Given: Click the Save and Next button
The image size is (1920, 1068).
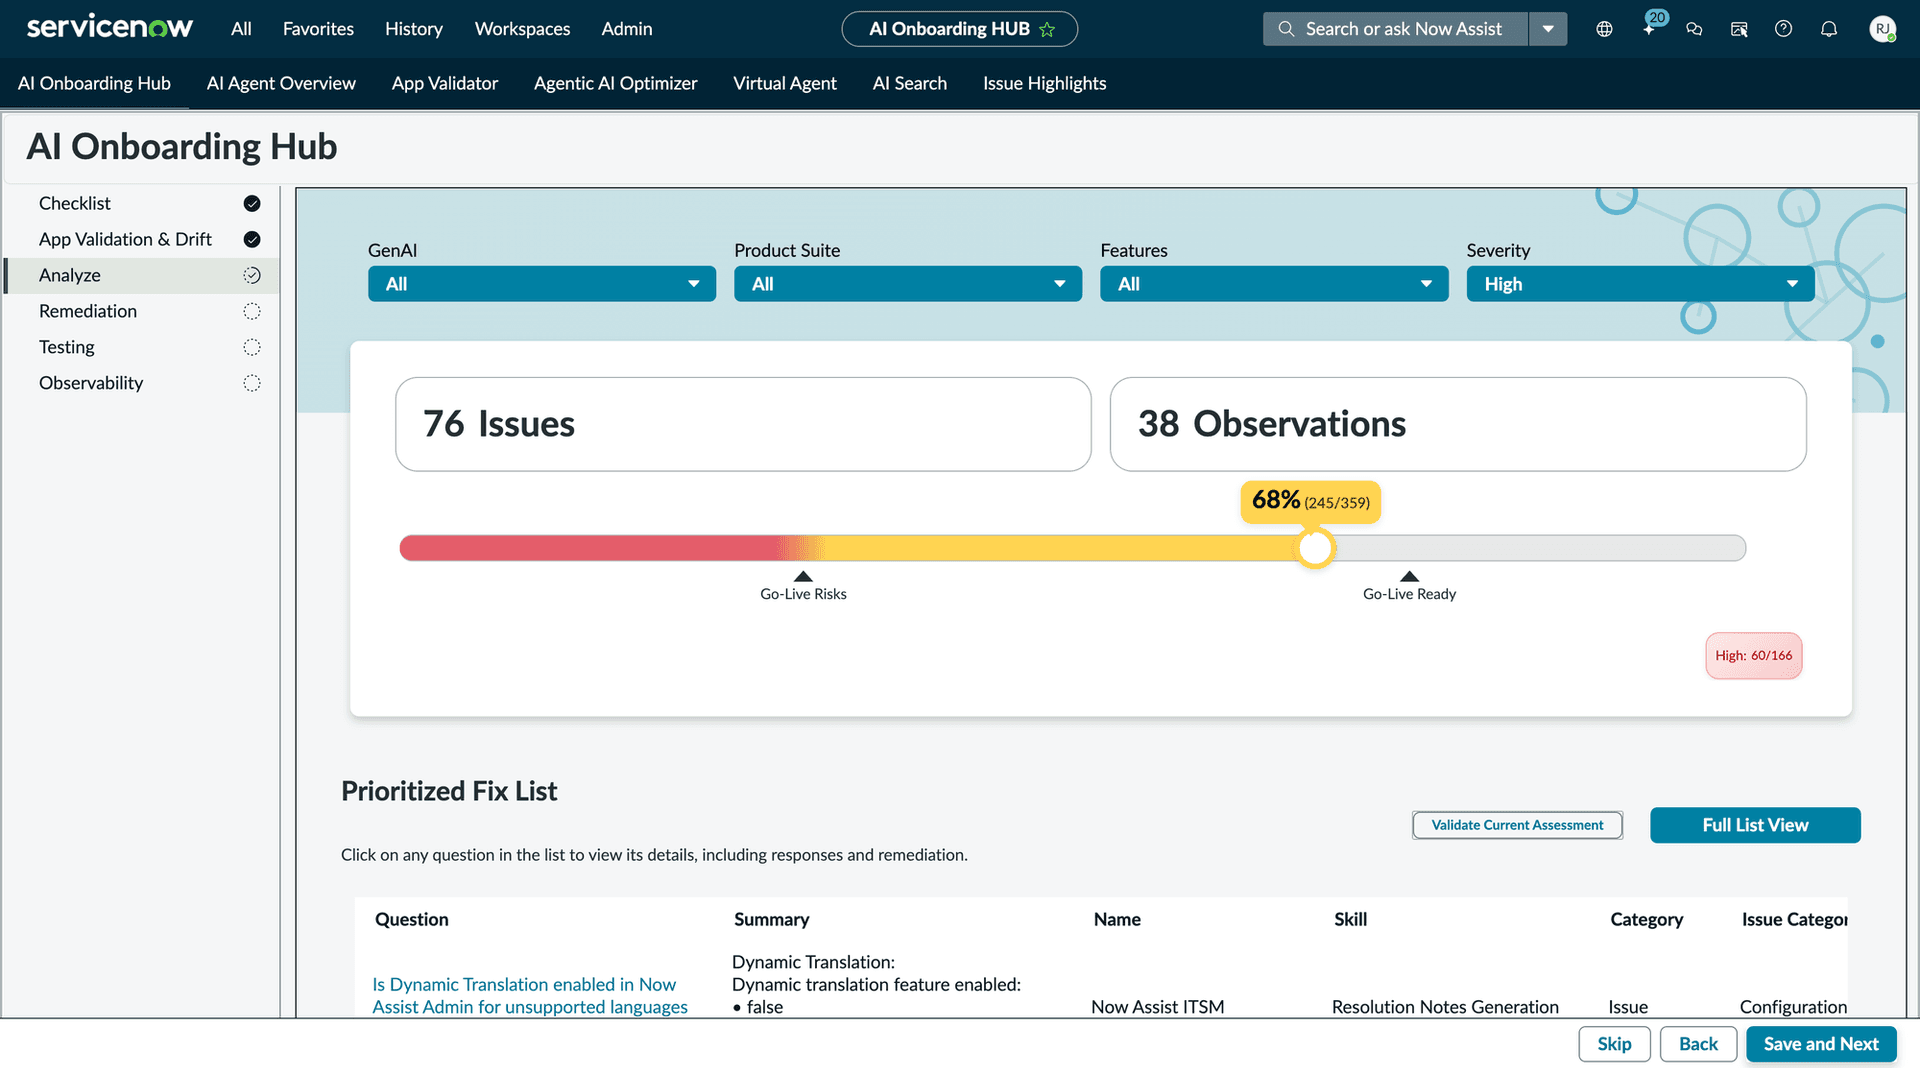Looking at the screenshot, I should tap(1821, 1044).
